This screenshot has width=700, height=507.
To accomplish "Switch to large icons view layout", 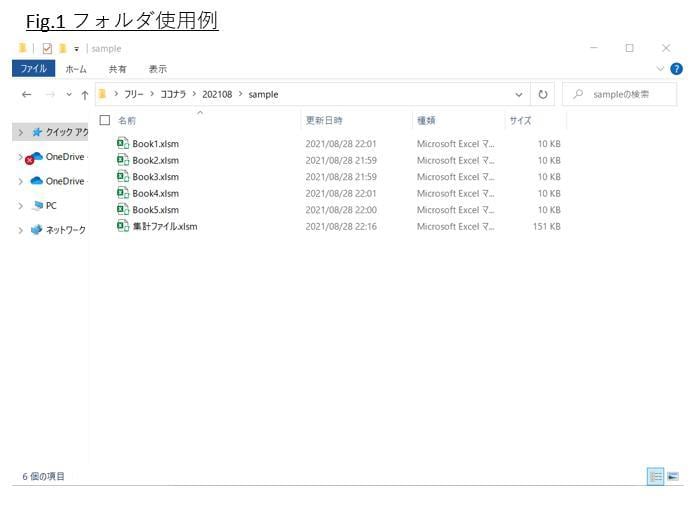I will pos(673,476).
